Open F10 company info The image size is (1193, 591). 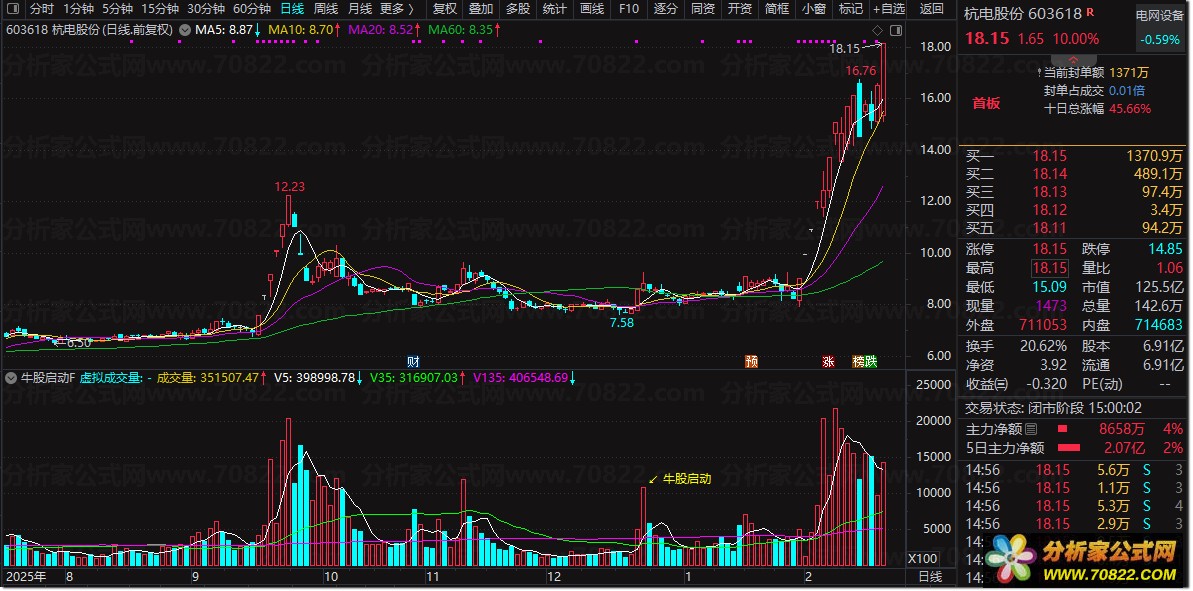(628, 9)
